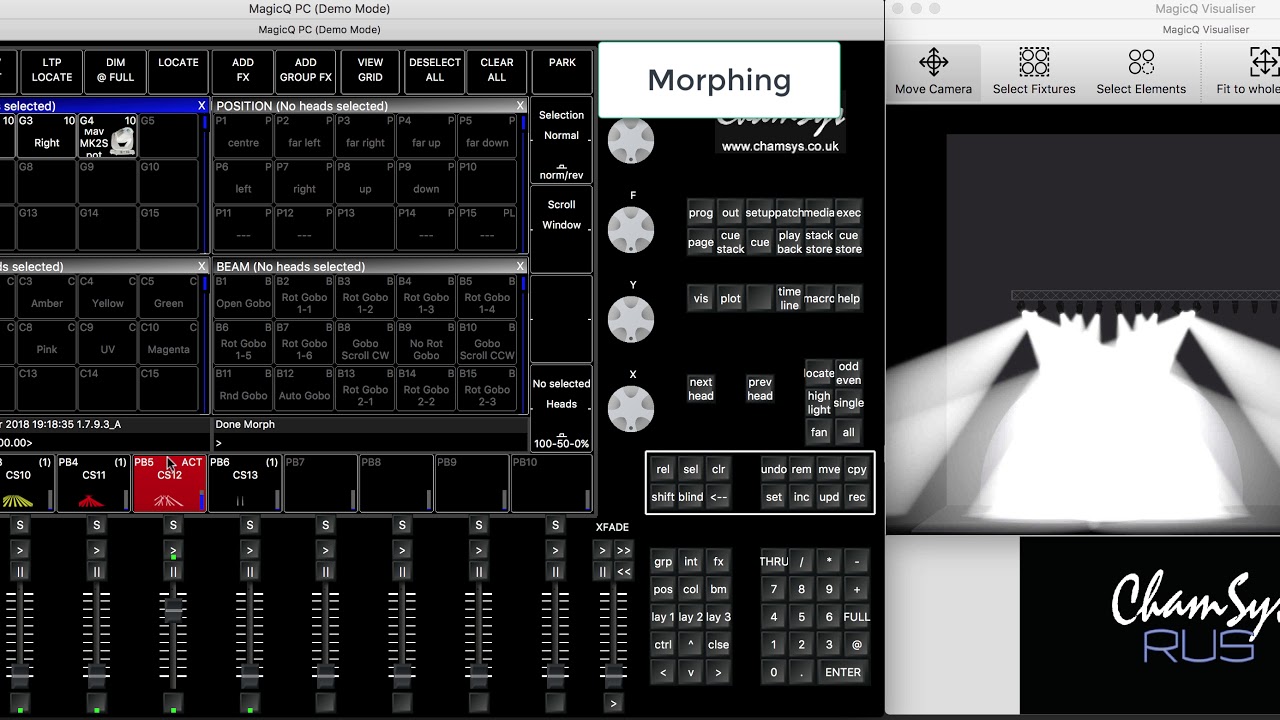Toggle the high light button
This screenshot has width=1280, height=720.
tap(819, 403)
